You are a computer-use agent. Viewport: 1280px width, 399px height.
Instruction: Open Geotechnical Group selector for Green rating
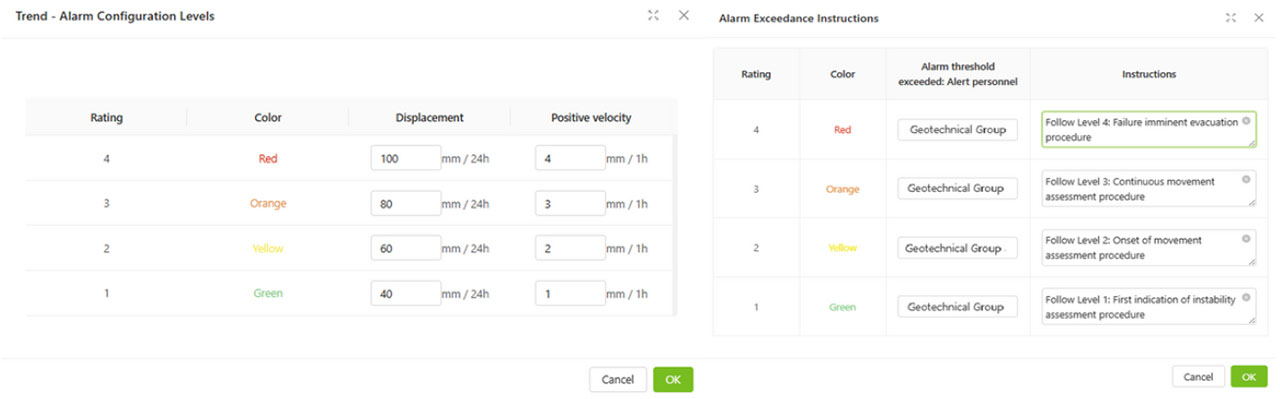[x=957, y=306]
